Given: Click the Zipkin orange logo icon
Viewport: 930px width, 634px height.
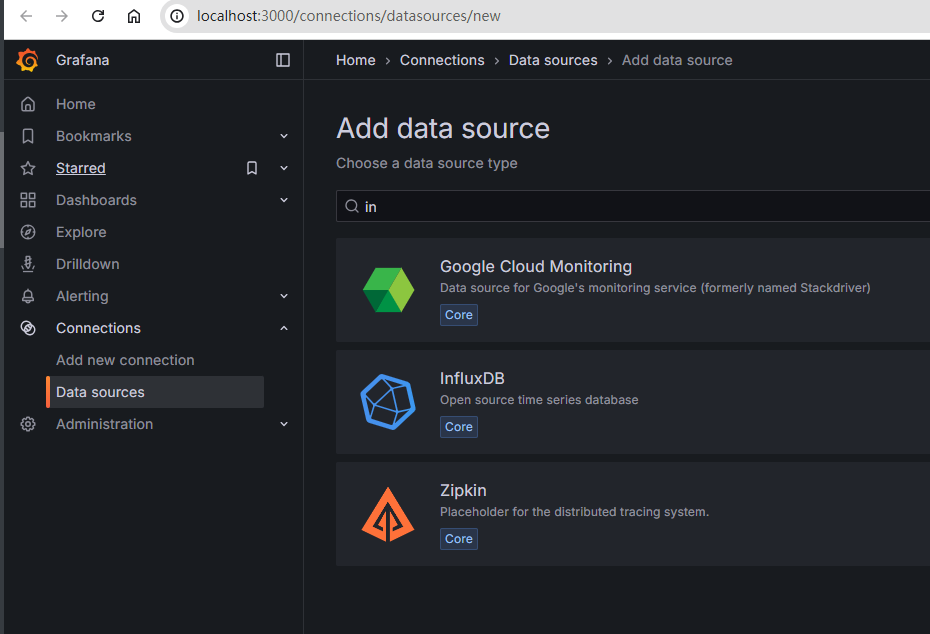Looking at the screenshot, I should coord(387,514).
